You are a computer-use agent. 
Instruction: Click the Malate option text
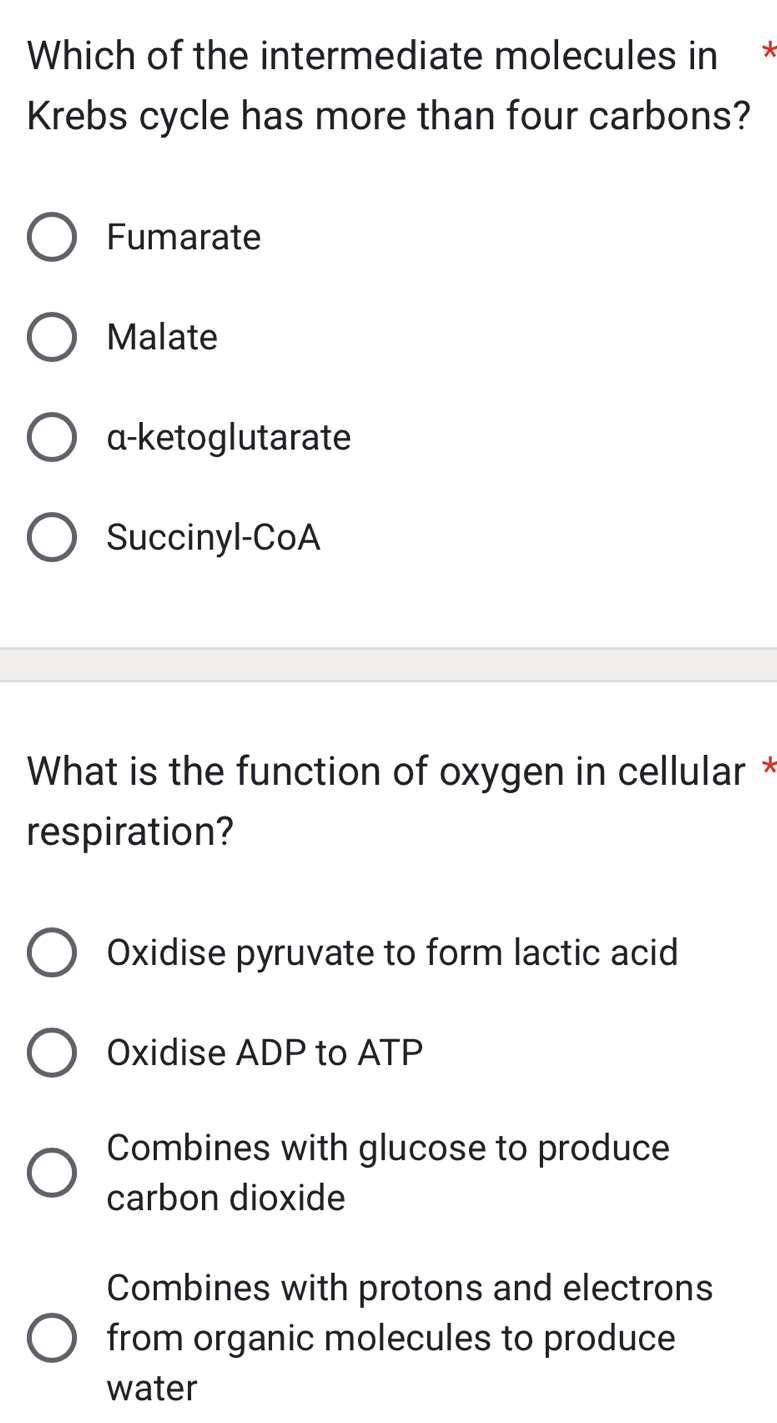(161, 337)
